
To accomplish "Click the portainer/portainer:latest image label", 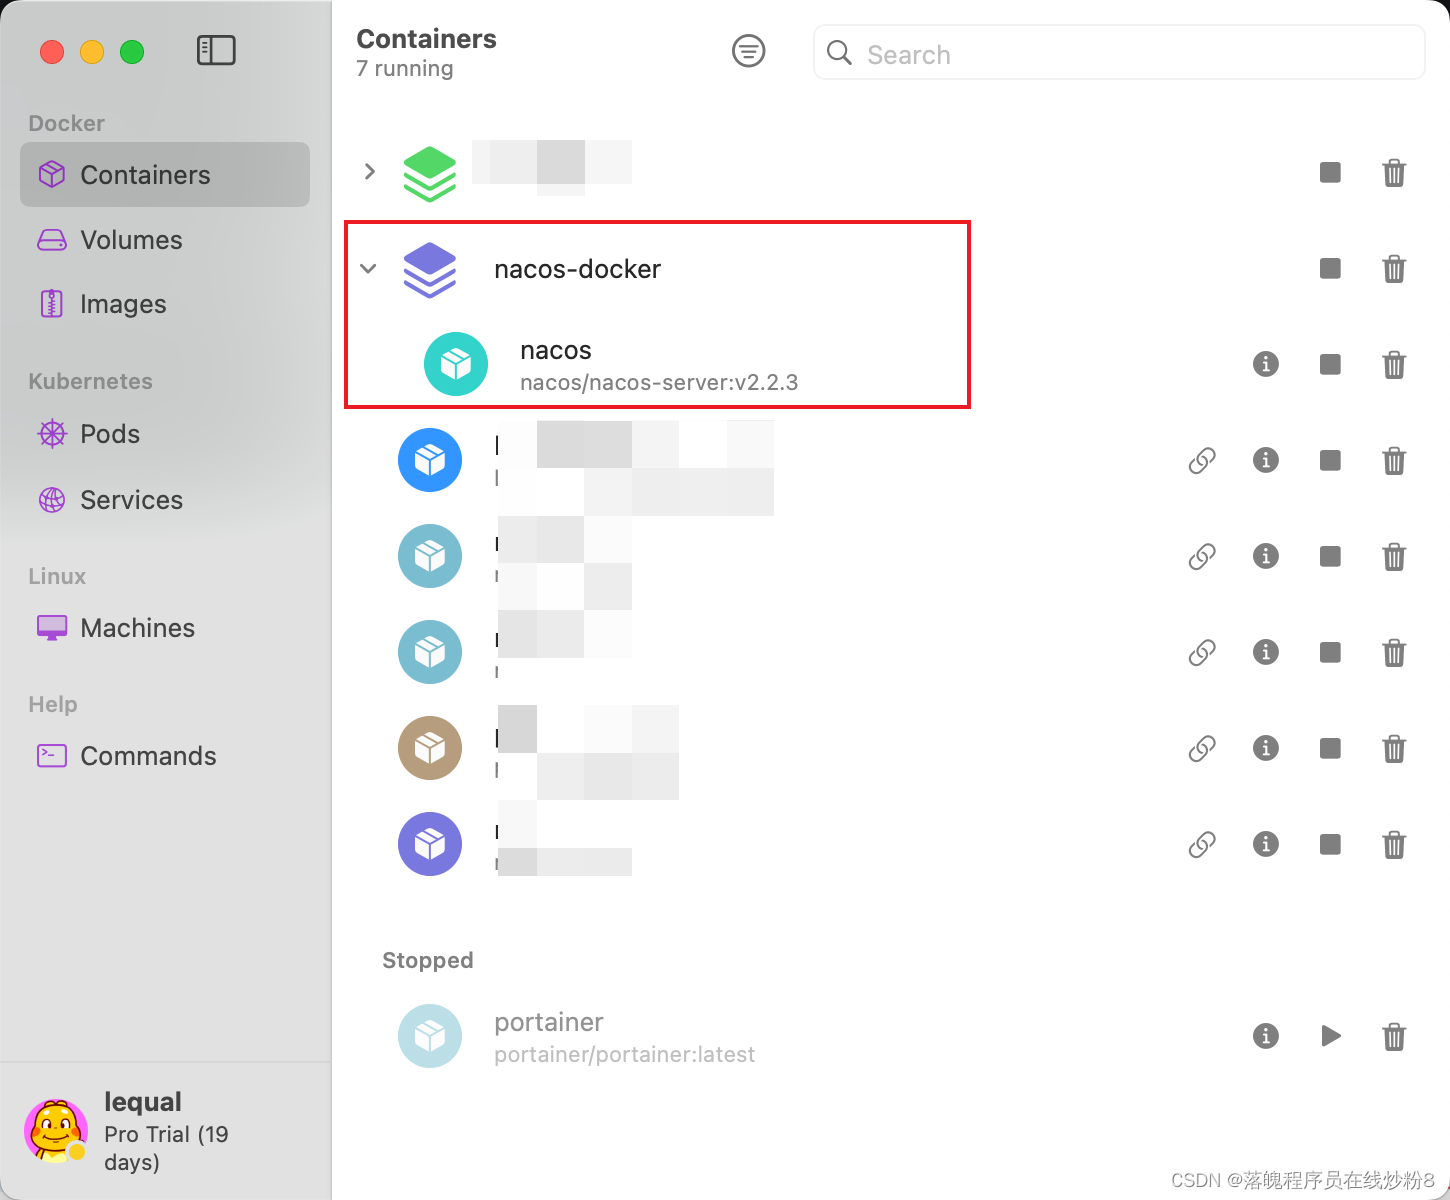I will point(625,1054).
